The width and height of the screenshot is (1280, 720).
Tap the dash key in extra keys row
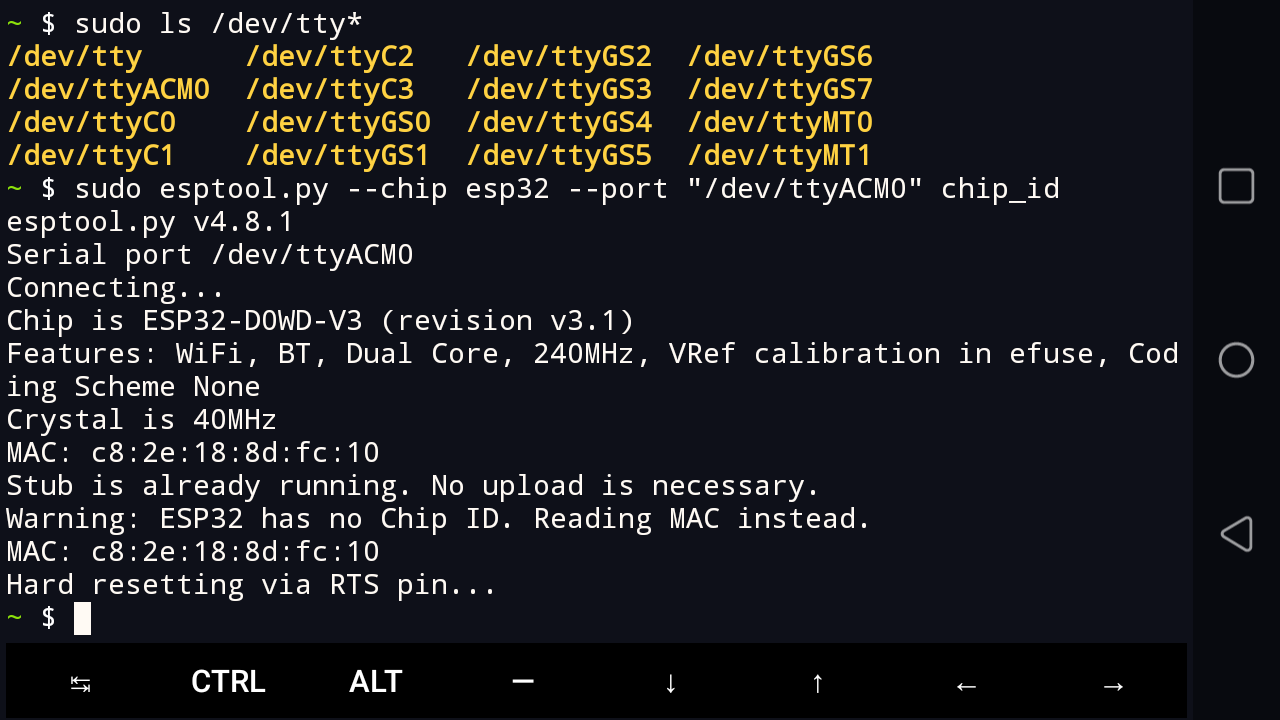tap(522, 682)
